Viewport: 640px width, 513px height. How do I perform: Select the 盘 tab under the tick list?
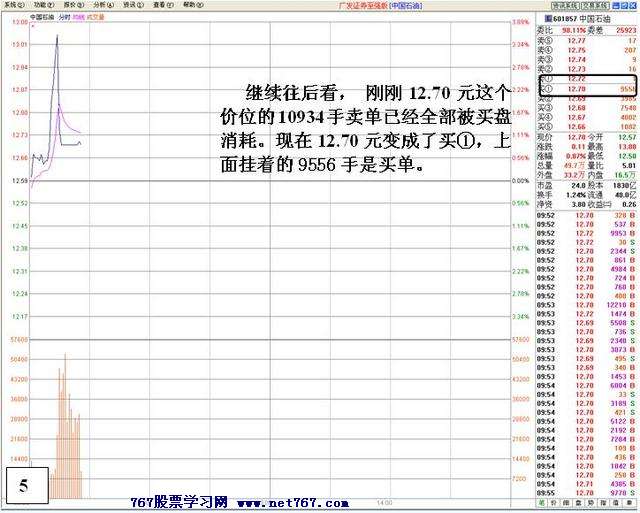pos(578,504)
